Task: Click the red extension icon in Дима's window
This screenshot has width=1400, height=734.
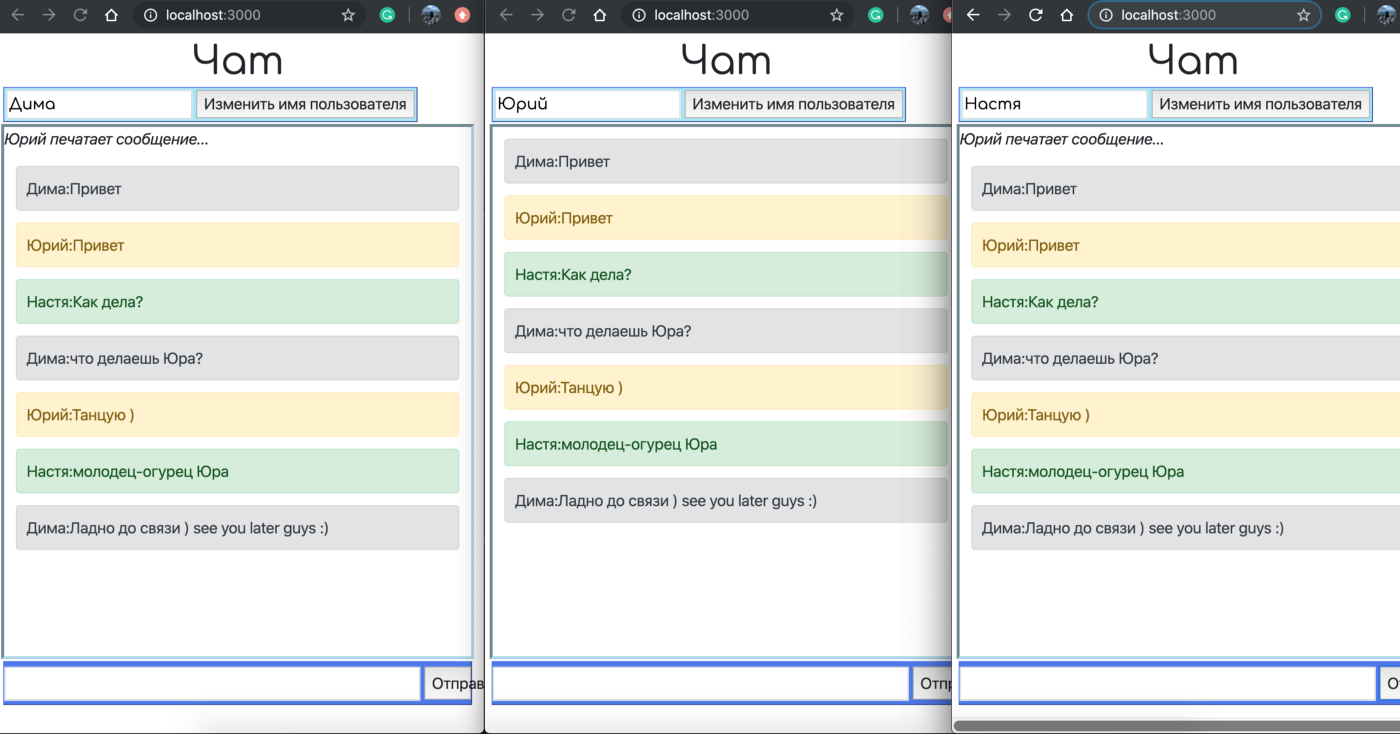Action: click(x=462, y=15)
